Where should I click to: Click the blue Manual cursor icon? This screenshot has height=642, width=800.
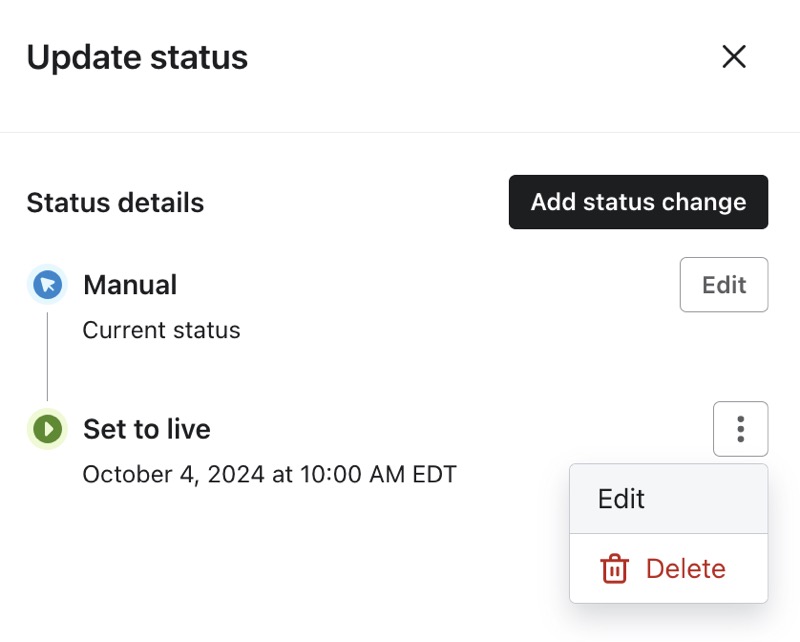click(46, 285)
